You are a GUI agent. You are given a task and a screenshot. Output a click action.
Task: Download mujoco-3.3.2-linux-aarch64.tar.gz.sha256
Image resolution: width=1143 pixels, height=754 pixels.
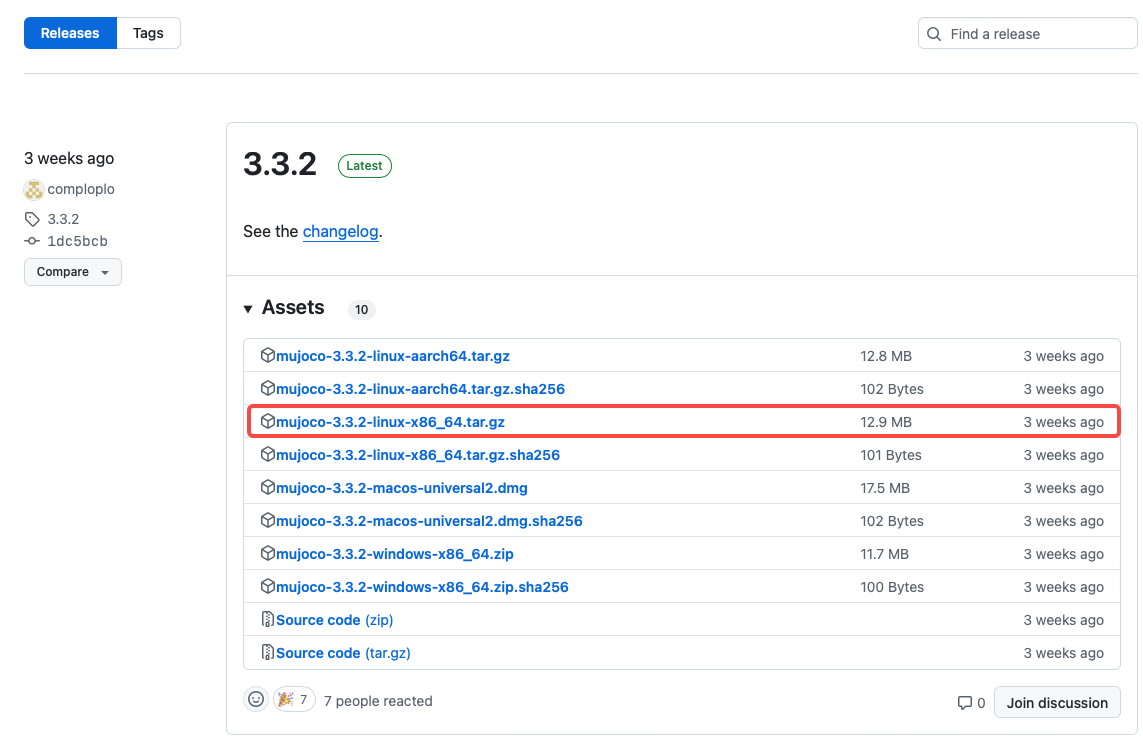[421, 389]
